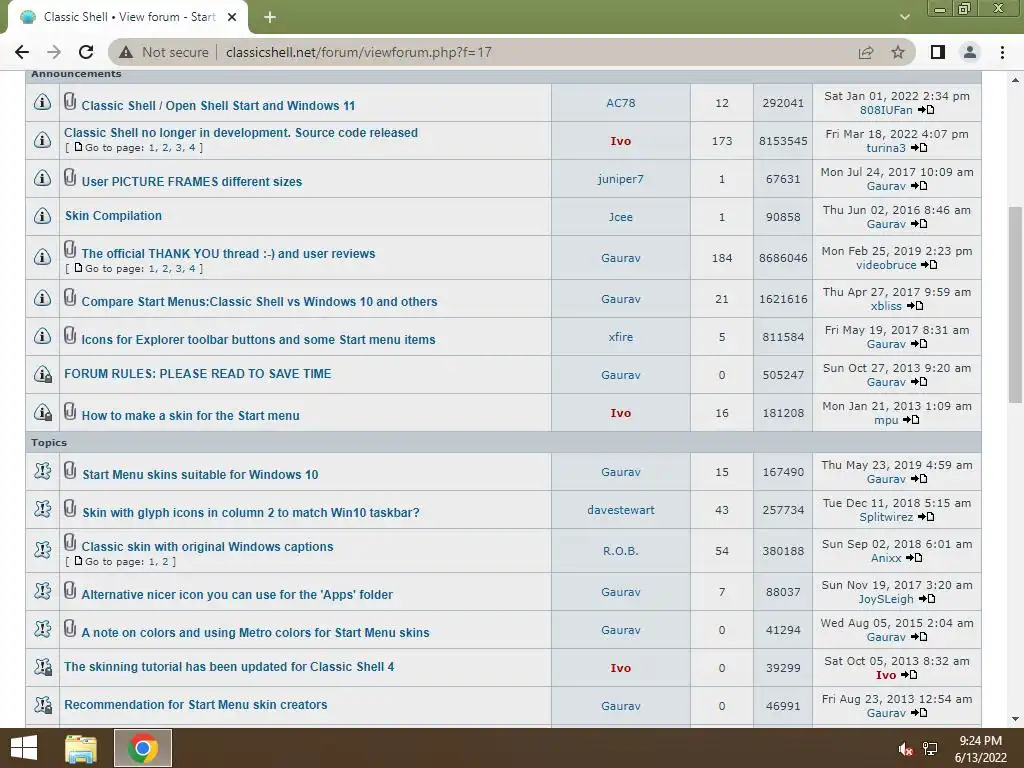
Task: Open Recommendation for Start Menu skin creators topic
Action: pyautogui.click(x=196, y=705)
